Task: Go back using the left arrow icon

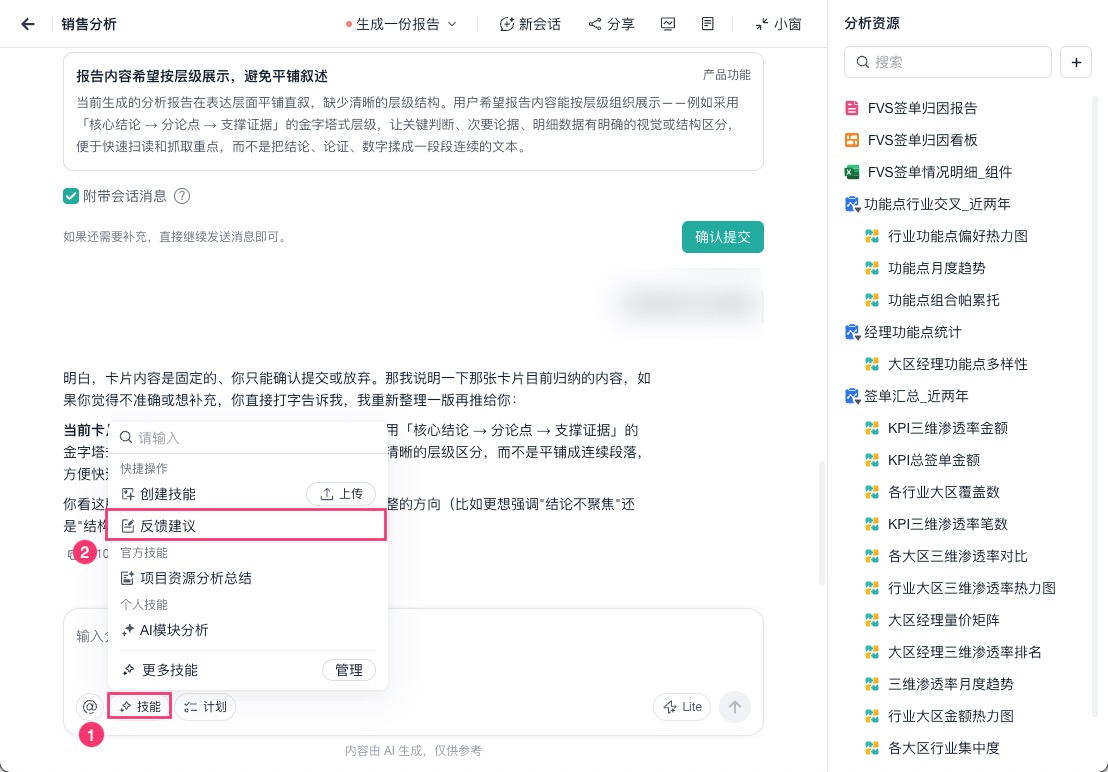Action: click(x=28, y=24)
